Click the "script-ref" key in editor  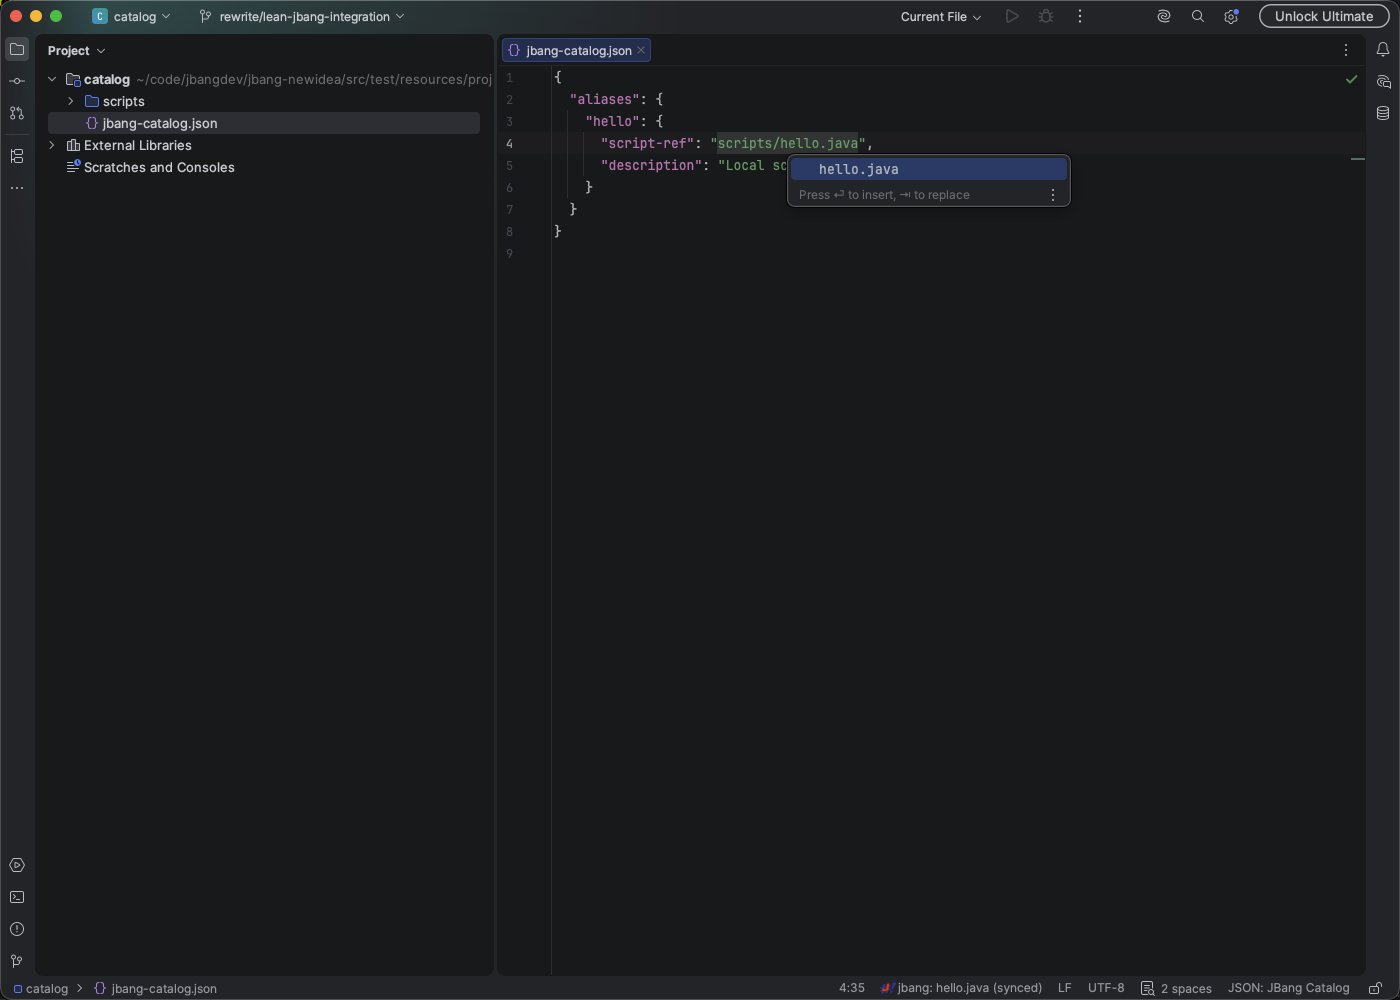(647, 143)
